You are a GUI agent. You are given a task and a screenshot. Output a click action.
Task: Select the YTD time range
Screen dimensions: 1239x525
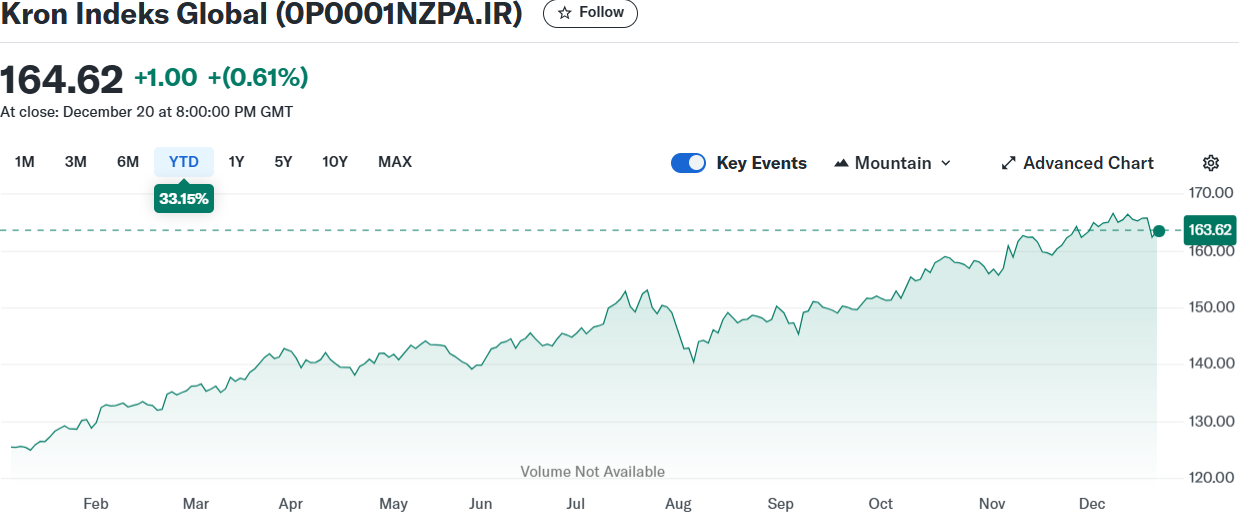[184, 162]
